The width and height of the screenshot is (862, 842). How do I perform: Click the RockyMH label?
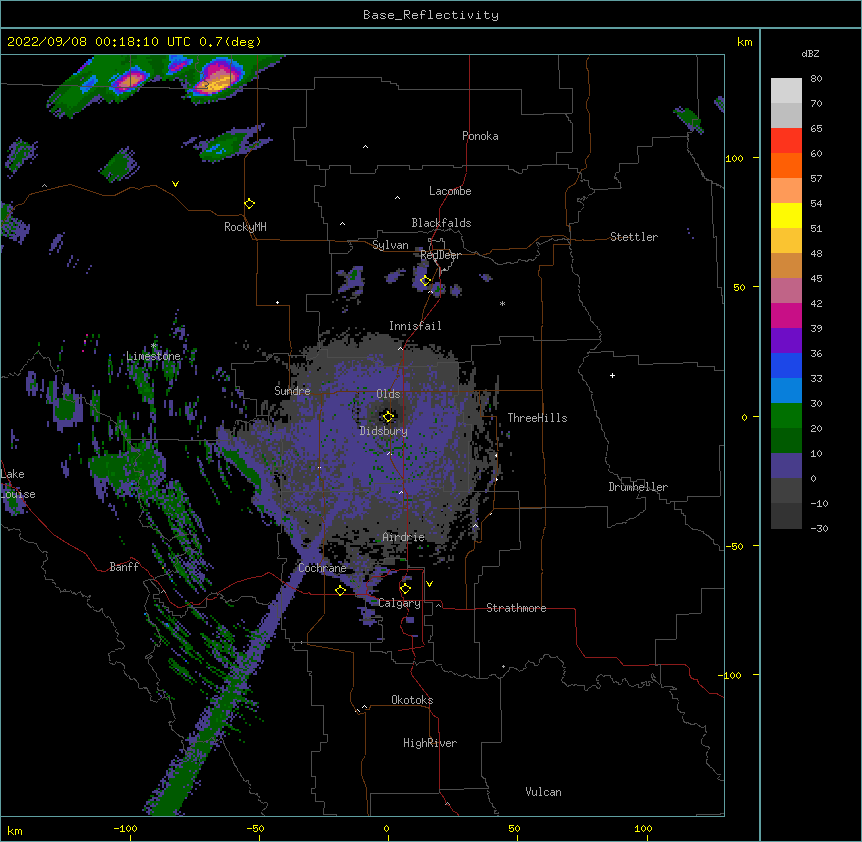pyautogui.click(x=245, y=227)
